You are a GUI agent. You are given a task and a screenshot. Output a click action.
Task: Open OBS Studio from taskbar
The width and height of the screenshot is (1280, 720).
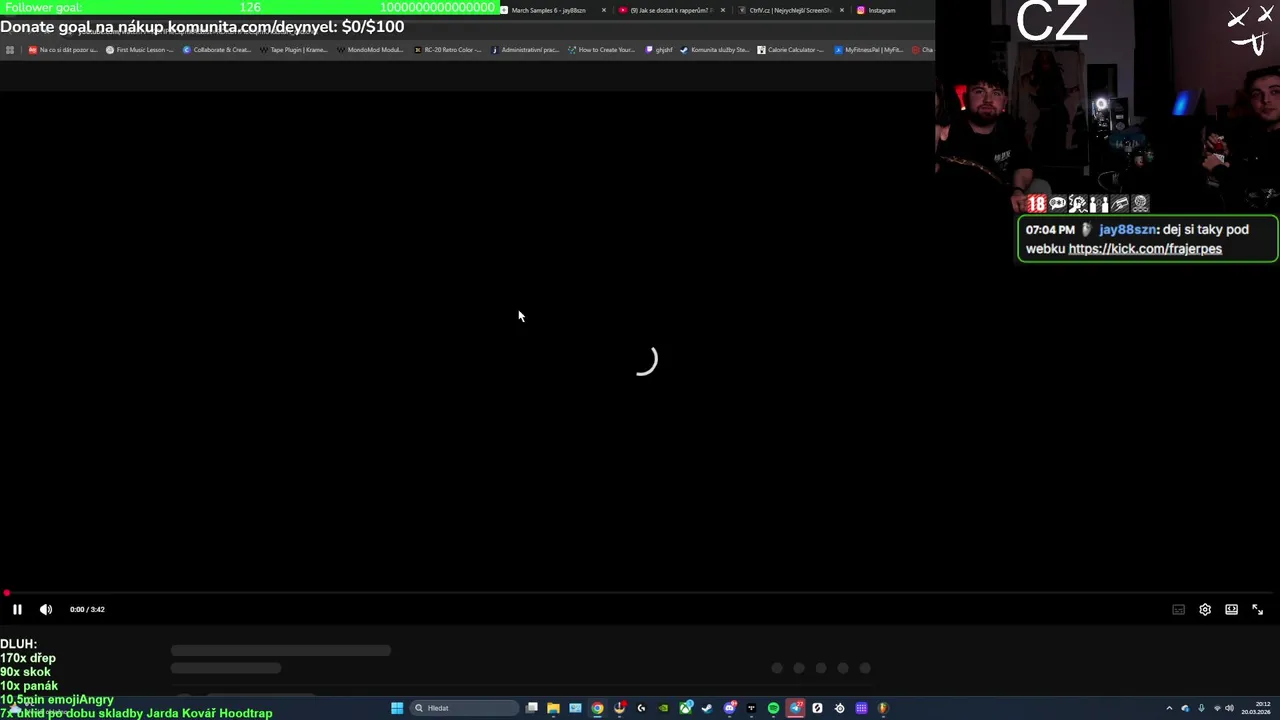coord(839,708)
